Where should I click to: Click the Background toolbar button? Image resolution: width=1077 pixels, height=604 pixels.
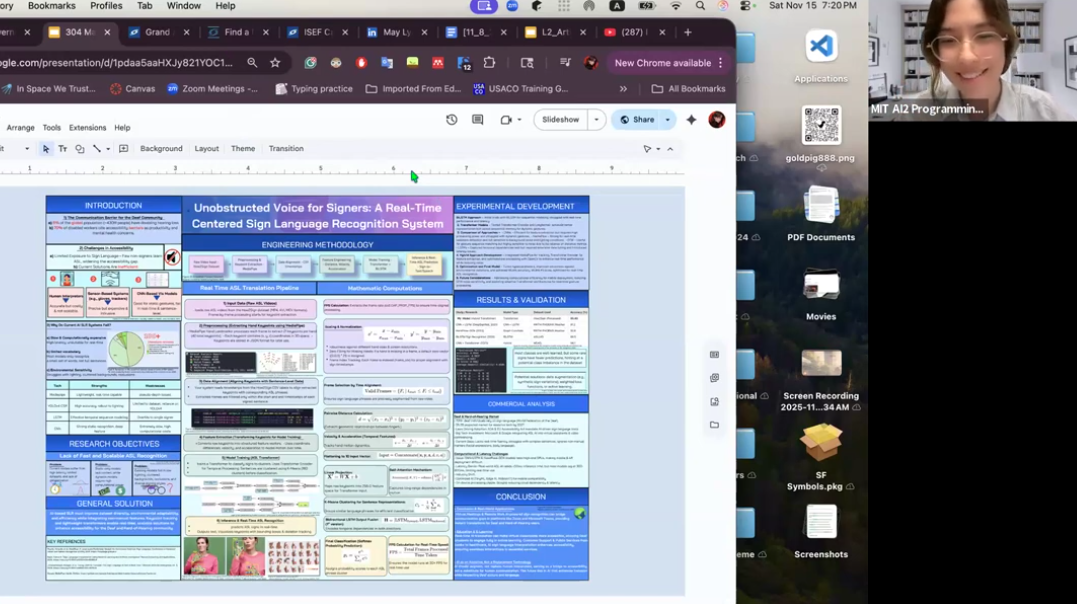click(161, 149)
